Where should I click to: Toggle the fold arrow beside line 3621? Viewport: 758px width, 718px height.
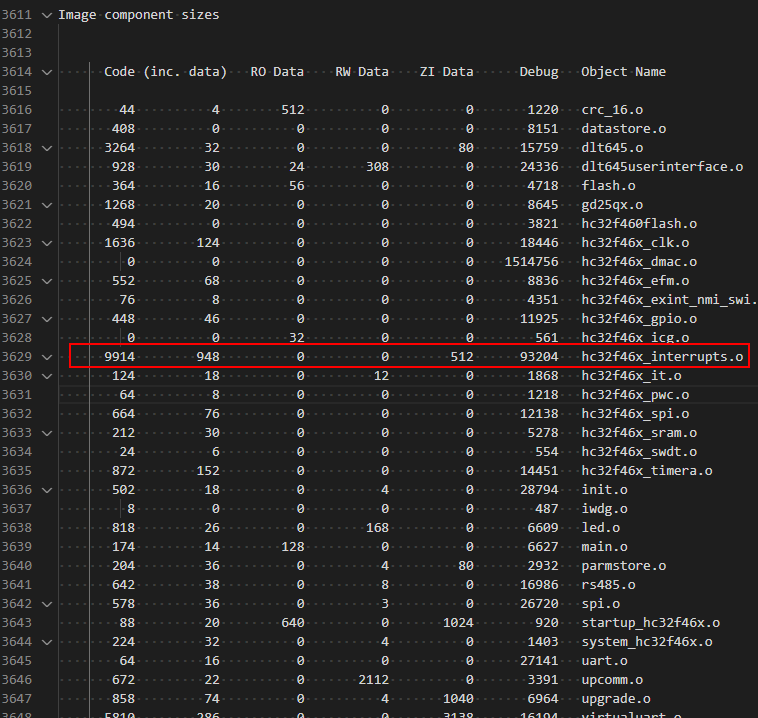click(x=47, y=205)
